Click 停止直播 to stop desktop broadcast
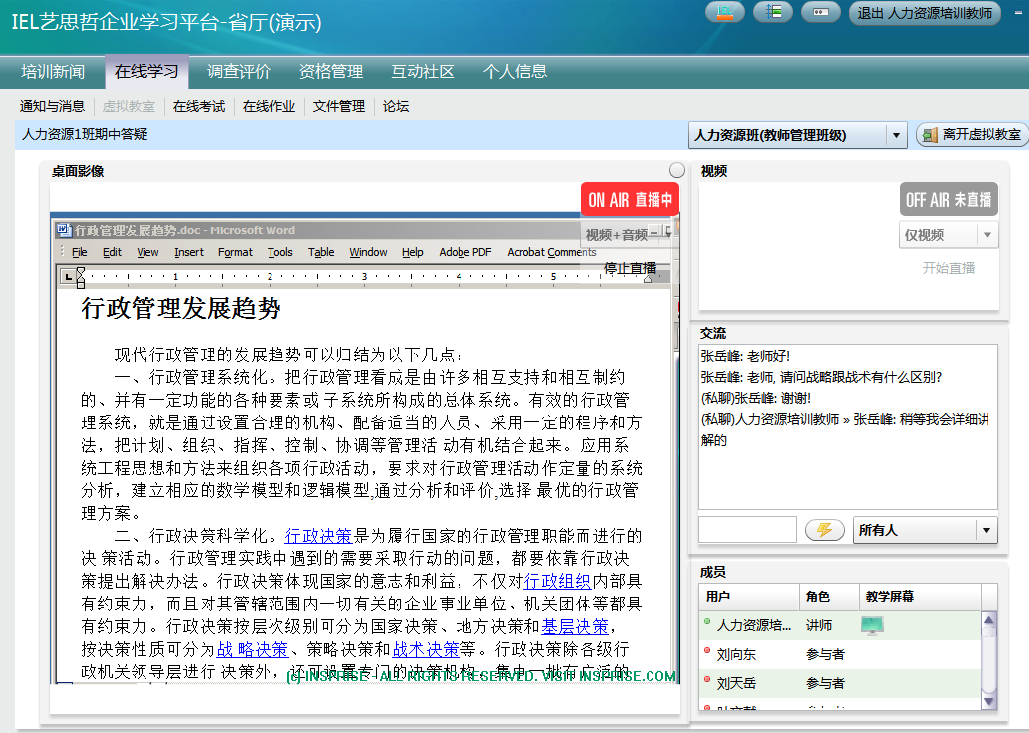 [x=630, y=268]
